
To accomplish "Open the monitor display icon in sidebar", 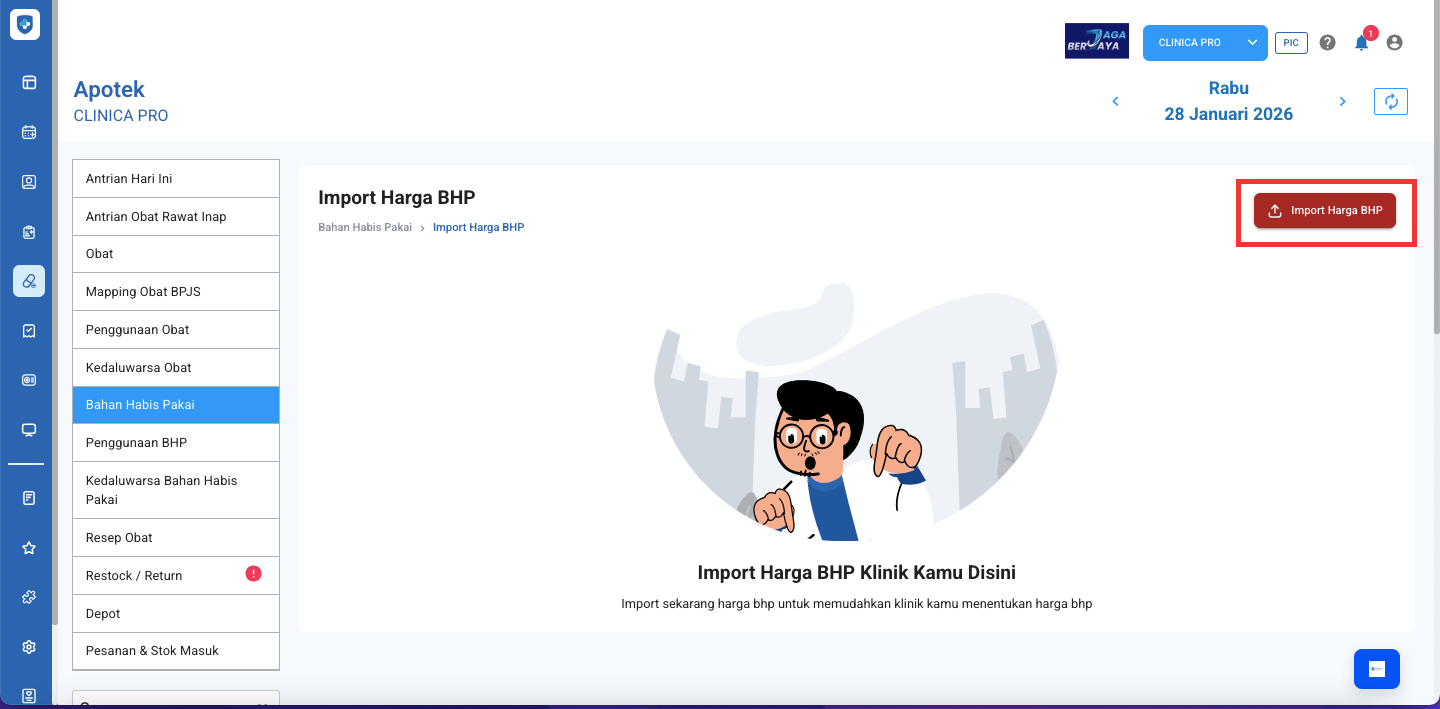I will coord(29,430).
